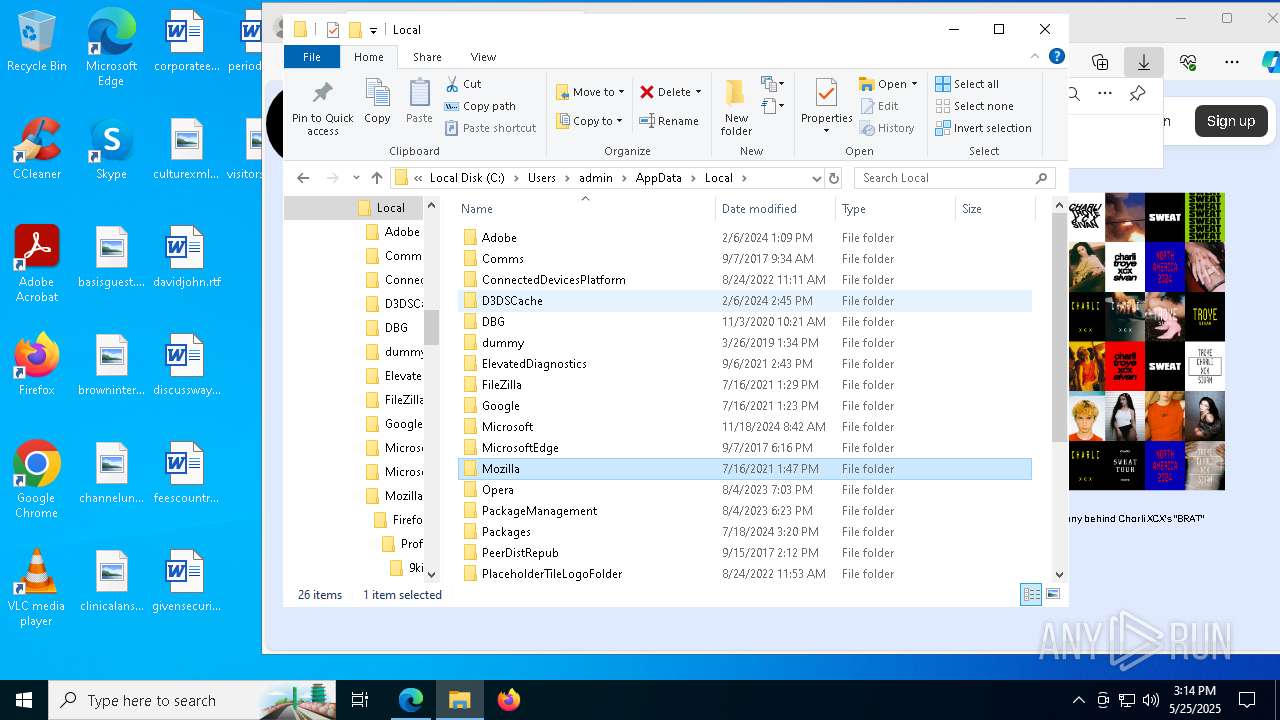Expand the Open button dropdown

click(x=914, y=84)
